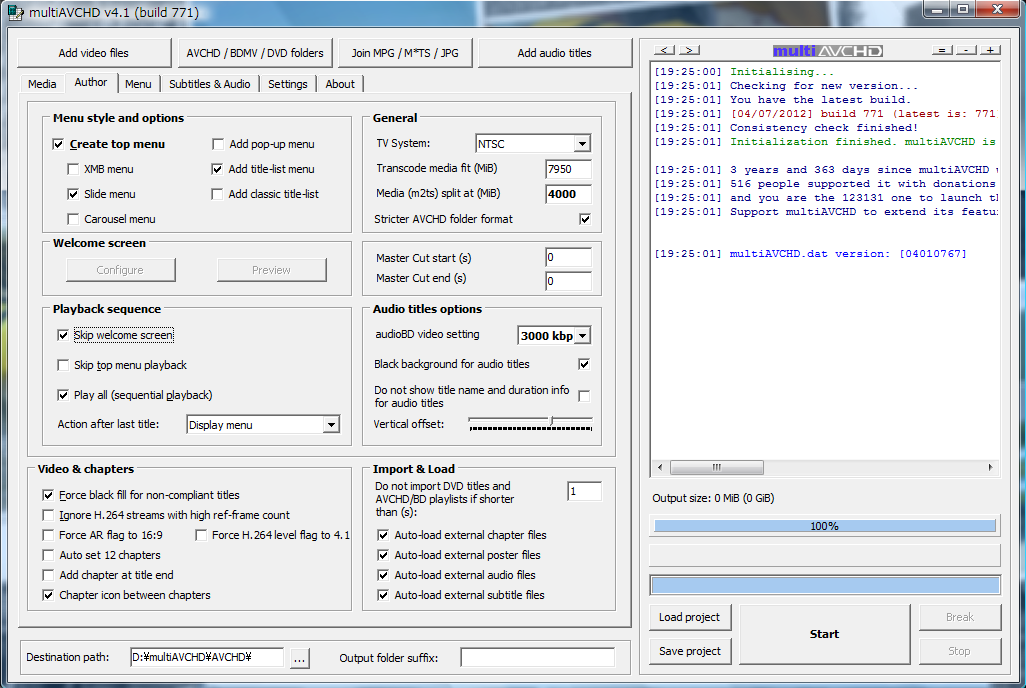Enable Ignore H.264 streams high ref-frame
Viewport: 1026px width, 688px height.
[x=48, y=515]
